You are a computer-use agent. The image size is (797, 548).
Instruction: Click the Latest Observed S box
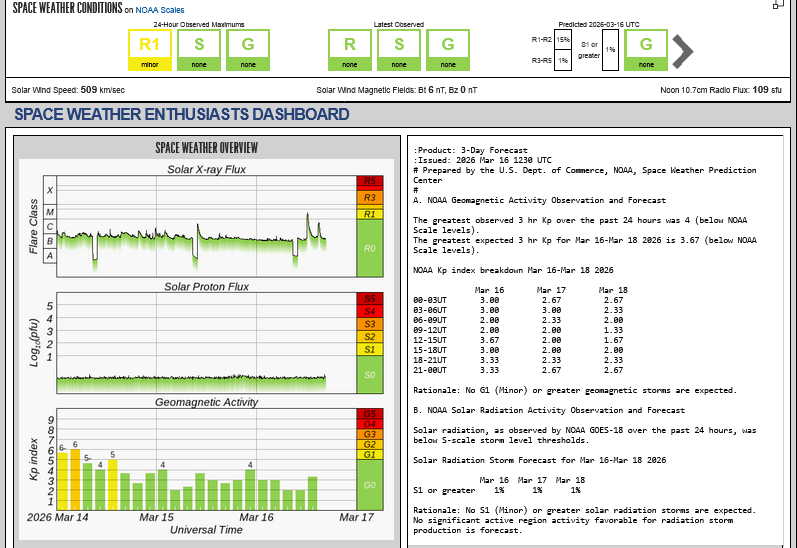399,50
